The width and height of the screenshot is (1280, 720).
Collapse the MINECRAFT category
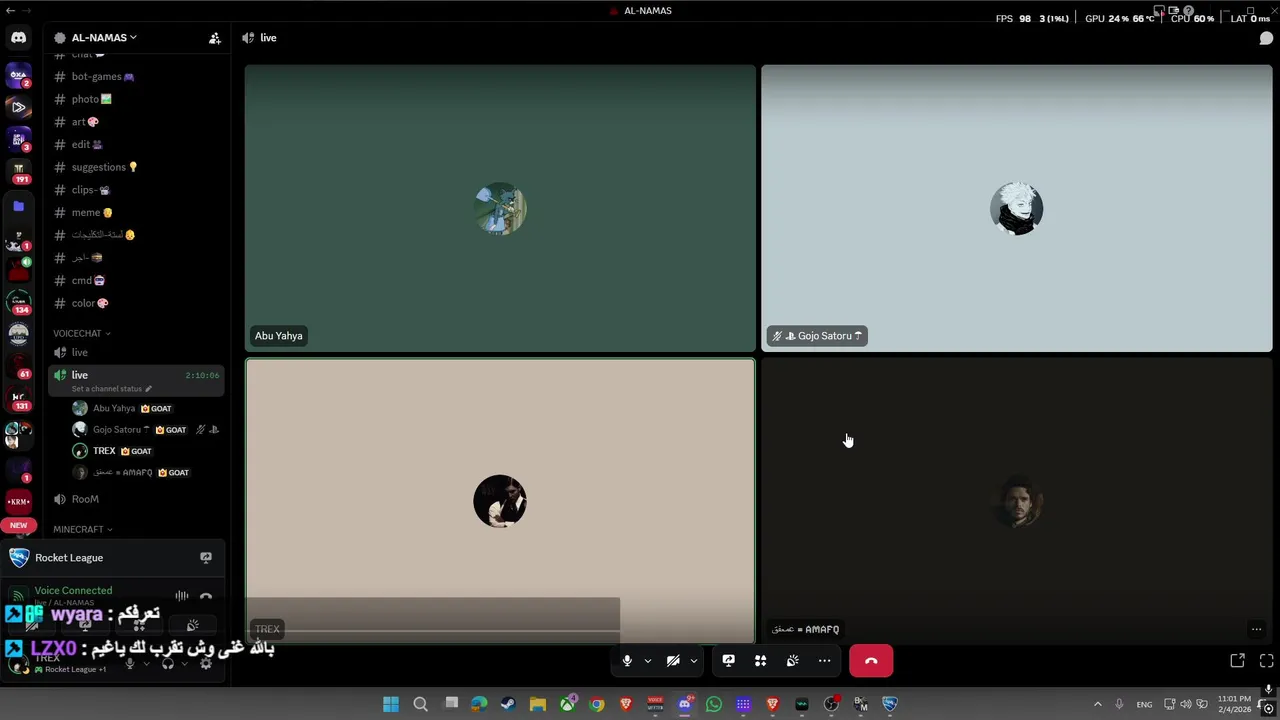82,529
